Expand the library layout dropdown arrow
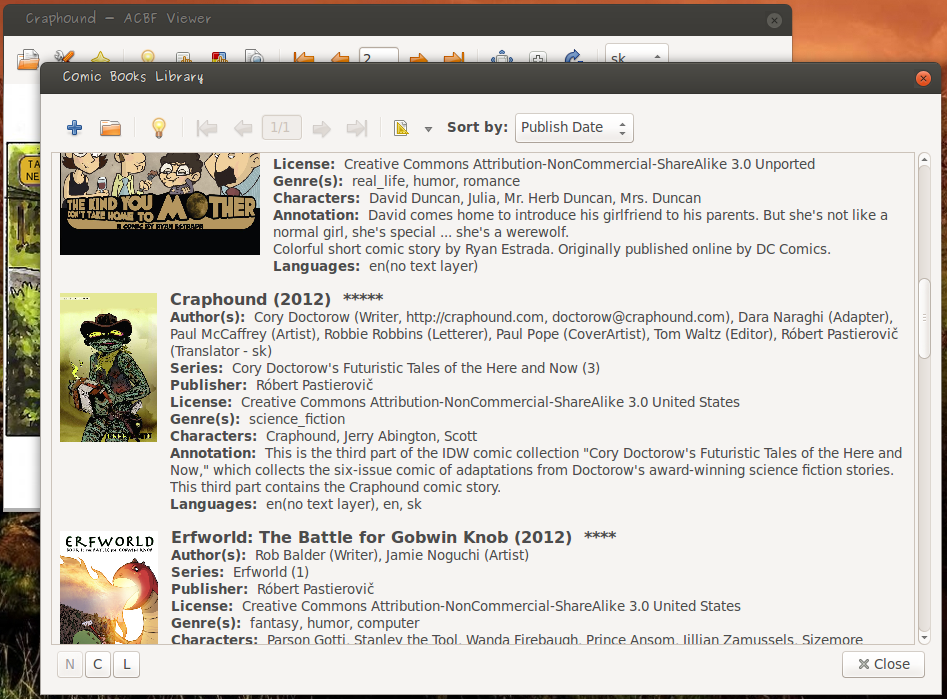Viewport: 947px width, 699px height. tap(428, 129)
